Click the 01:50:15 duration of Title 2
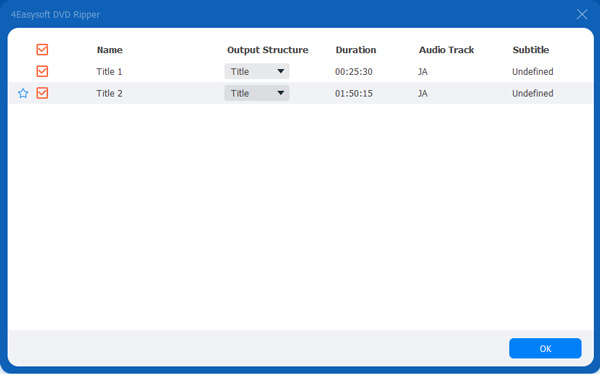This screenshot has width=600, height=374. click(354, 93)
